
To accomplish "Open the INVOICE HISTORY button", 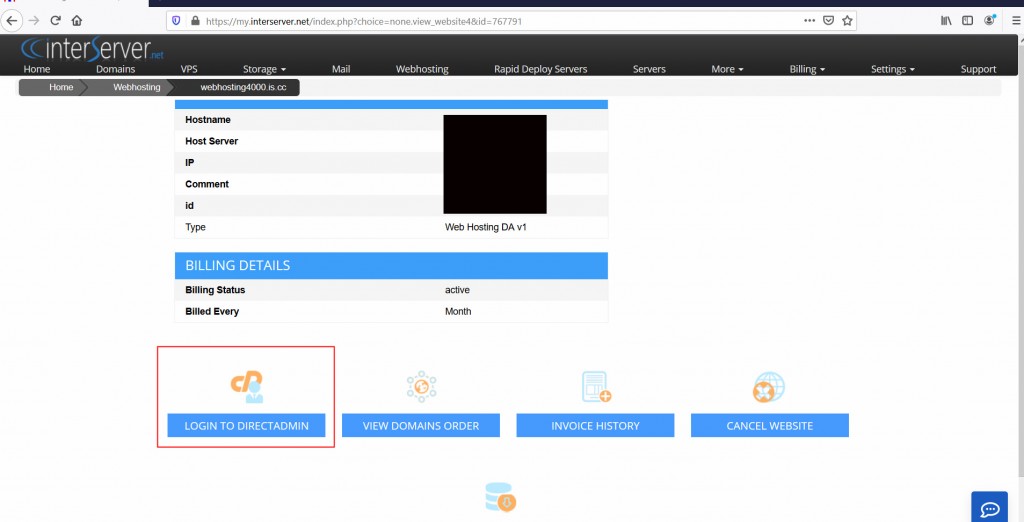I will [595, 425].
